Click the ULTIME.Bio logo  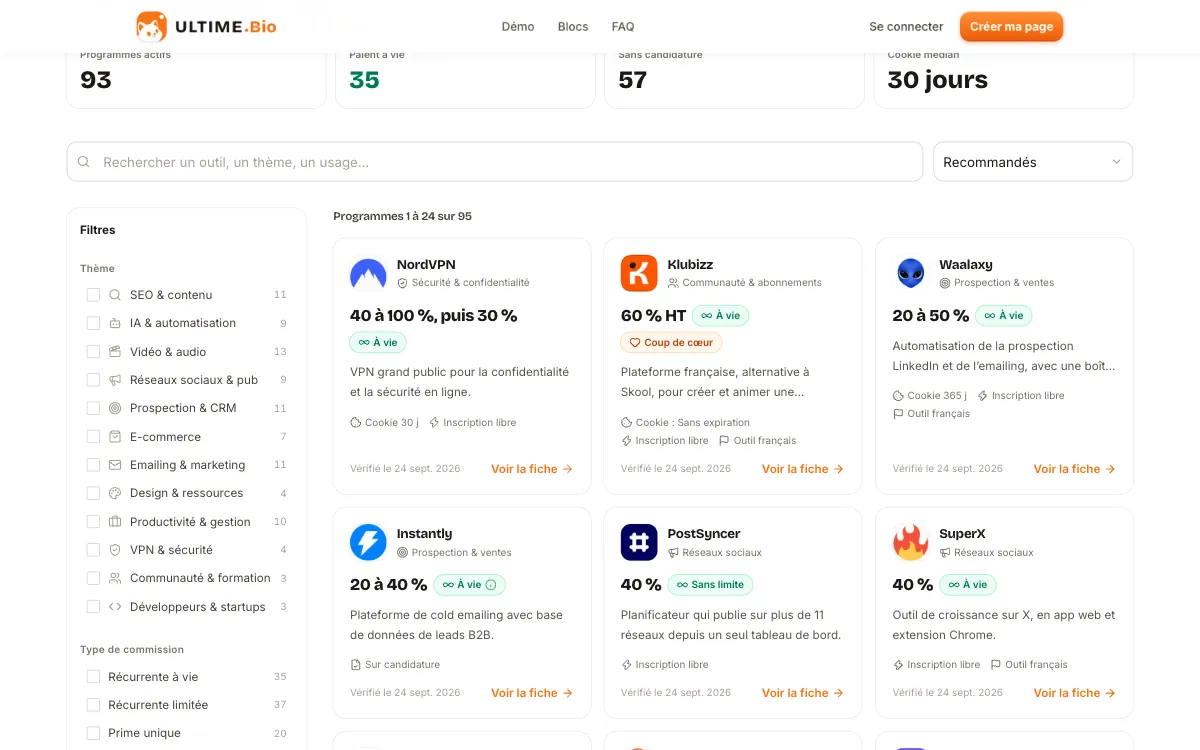click(x=206, y=27)
